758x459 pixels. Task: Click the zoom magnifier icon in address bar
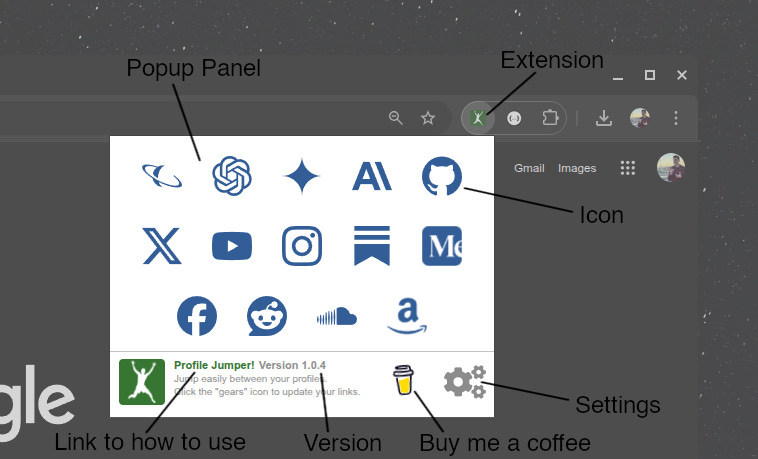[395, 118]
